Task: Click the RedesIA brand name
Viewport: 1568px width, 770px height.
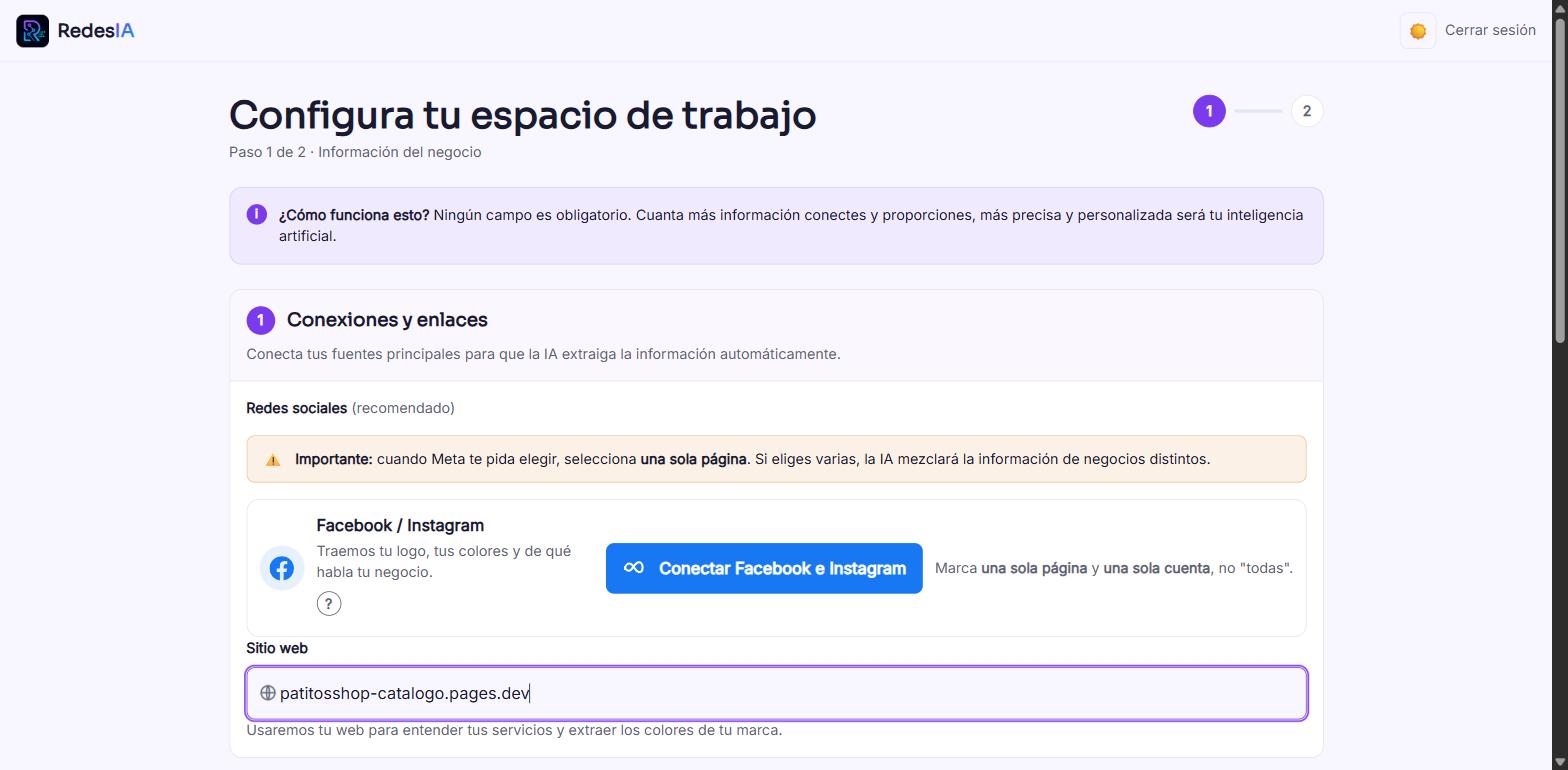Action: point(96,31)
